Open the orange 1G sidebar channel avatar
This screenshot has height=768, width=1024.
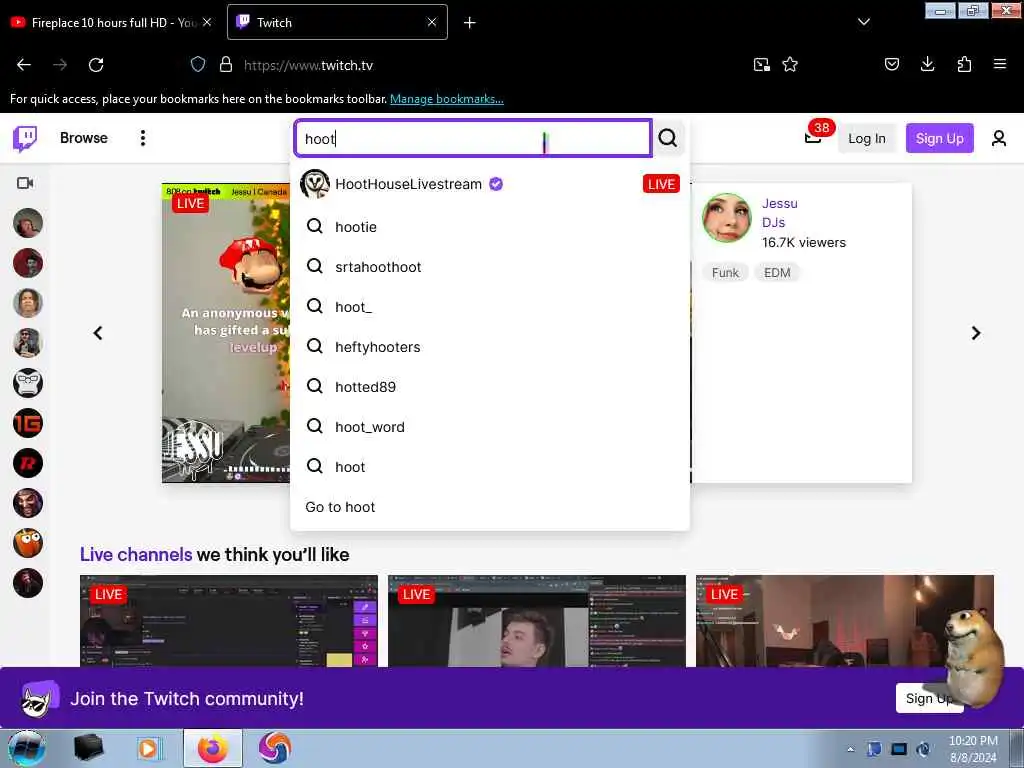pyautogui.click(x=27, y=423)
